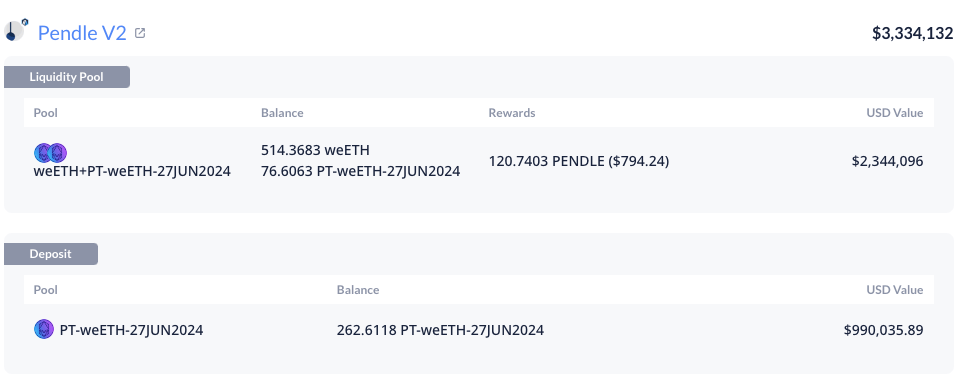959x377 pixels.
Task: Click the Balance column header in Liquidity Pool
Action: point(282,113)
